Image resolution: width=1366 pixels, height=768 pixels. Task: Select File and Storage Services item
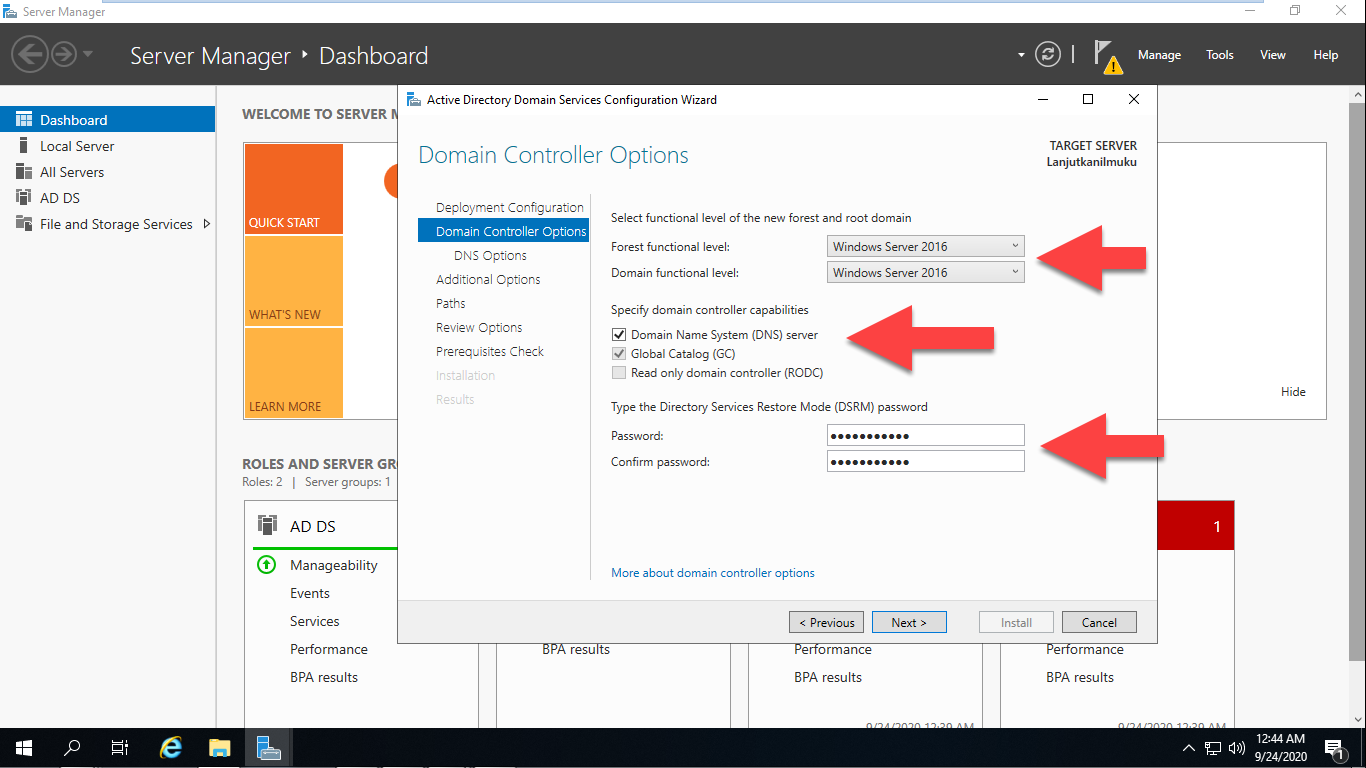pyautogui.click(x=107, y=224)
